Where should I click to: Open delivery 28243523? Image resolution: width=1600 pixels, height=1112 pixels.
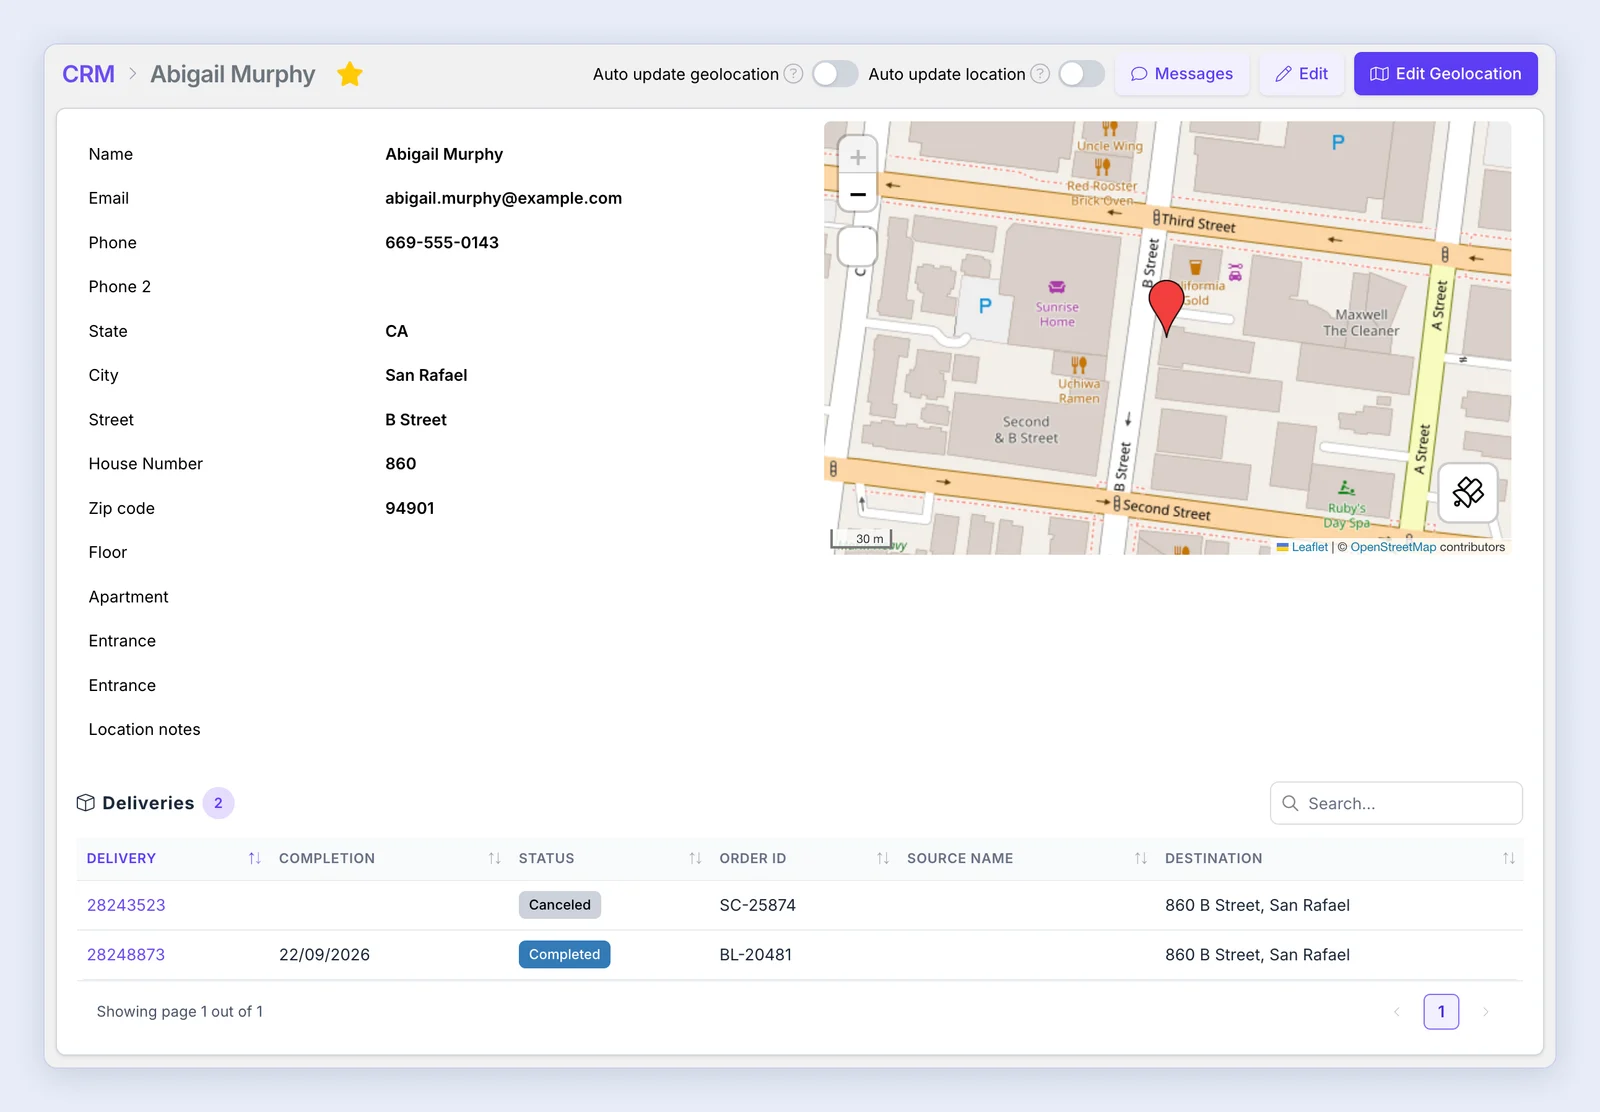tap(126, 905)
